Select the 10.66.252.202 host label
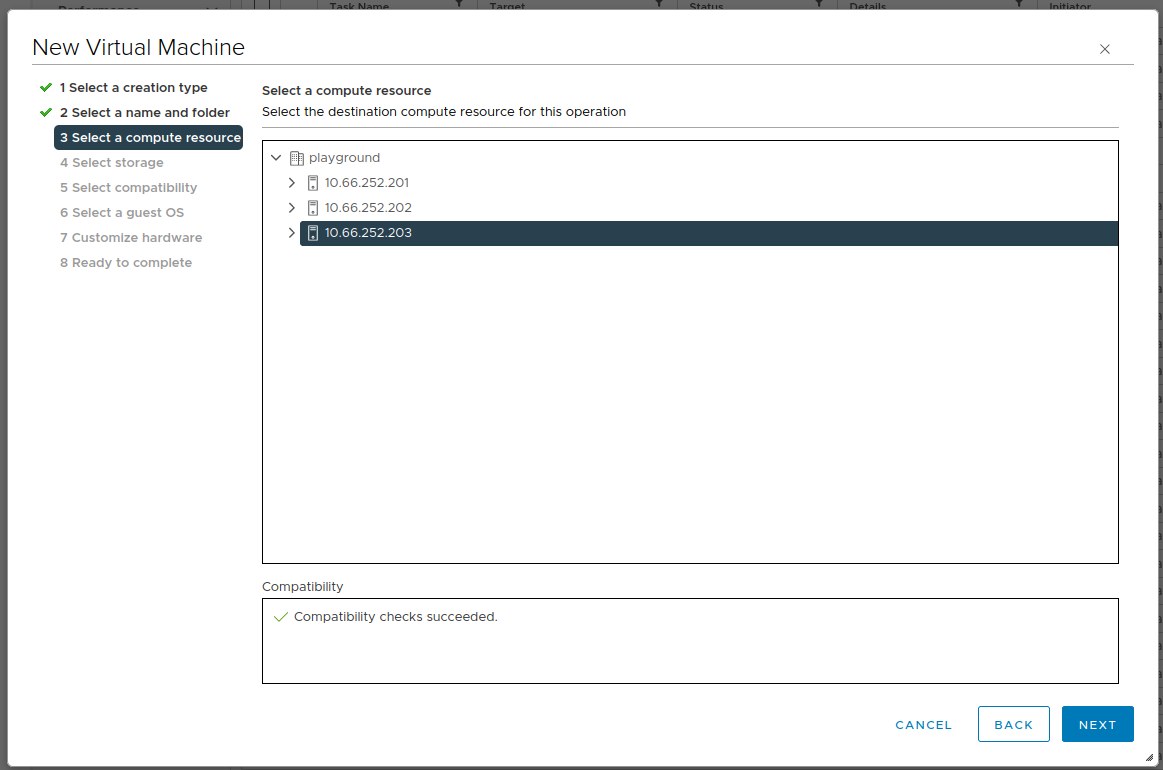Image resolution: width=1163 pixels, height=770 pixels. pyautogui.click(x=368, y=208)
